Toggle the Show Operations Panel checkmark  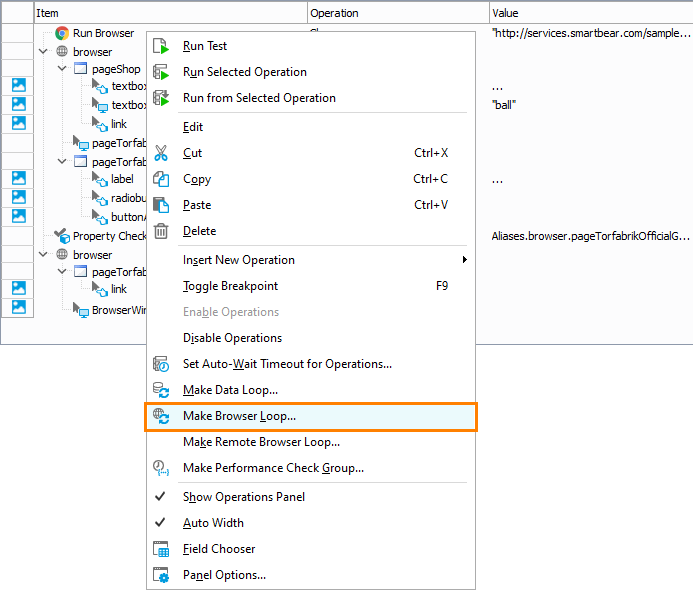[x=160, y=497]
